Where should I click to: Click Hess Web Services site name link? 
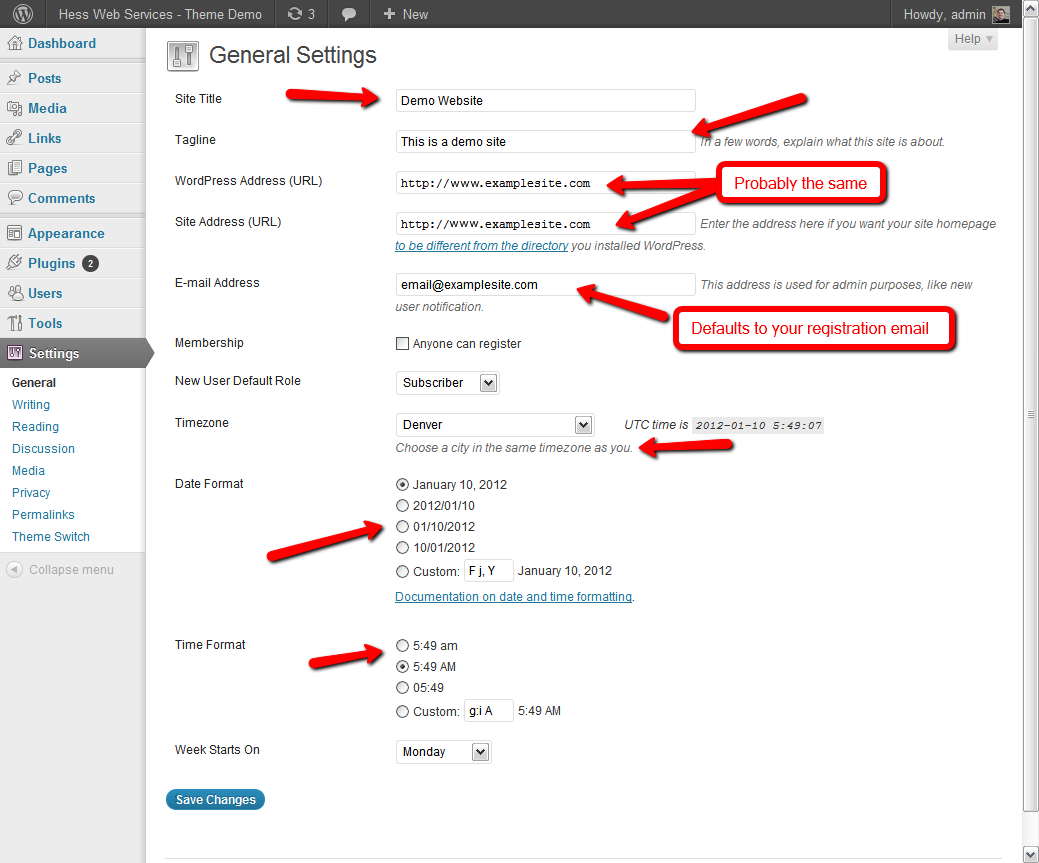[160, 14]
